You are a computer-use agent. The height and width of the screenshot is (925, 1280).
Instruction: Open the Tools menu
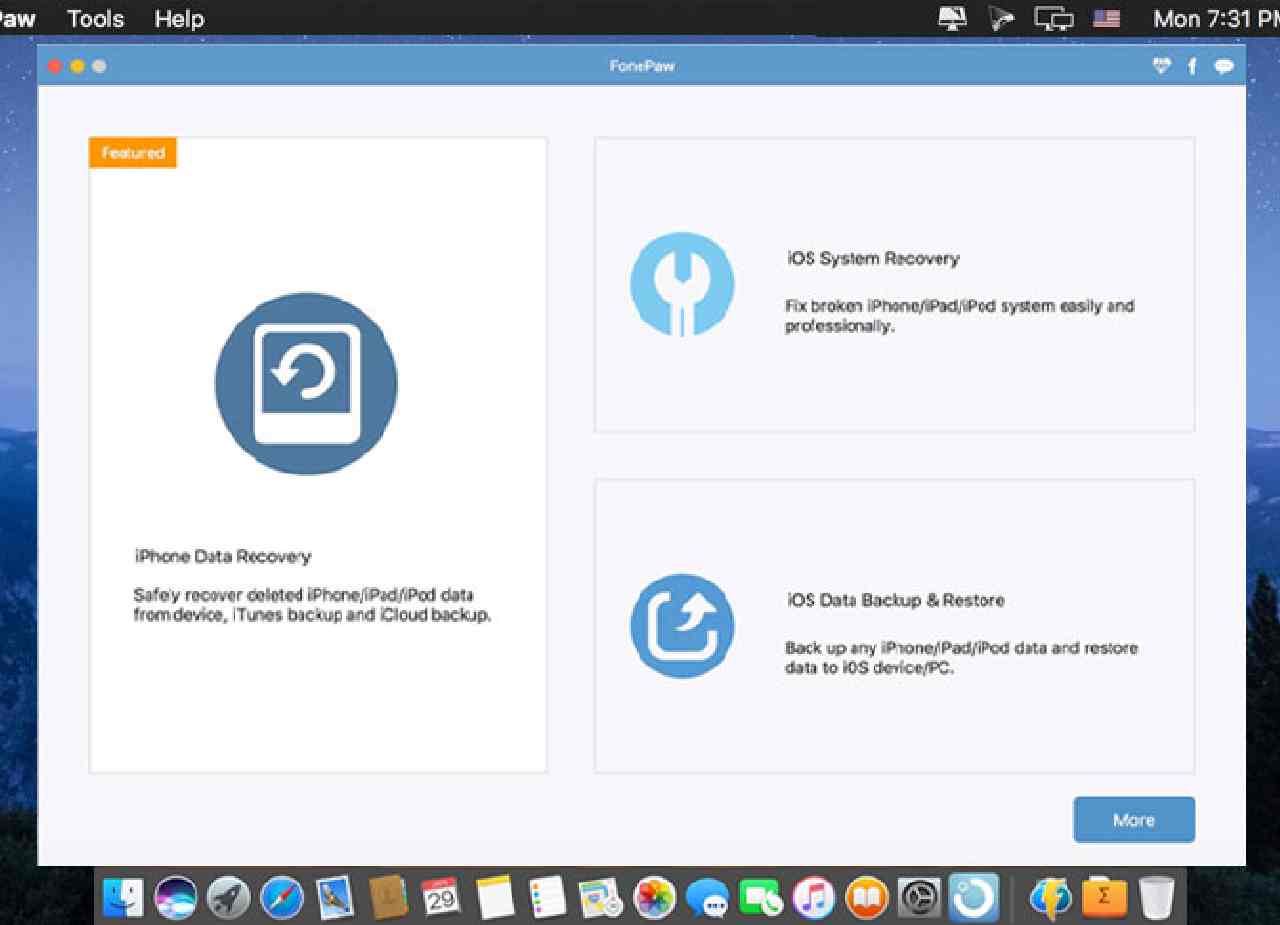[x=95, y=18]
